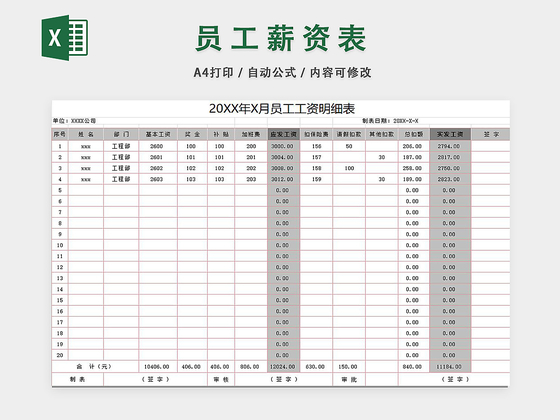
Task: Select row number 20 in 序号 column
Action: click(60, 355)
